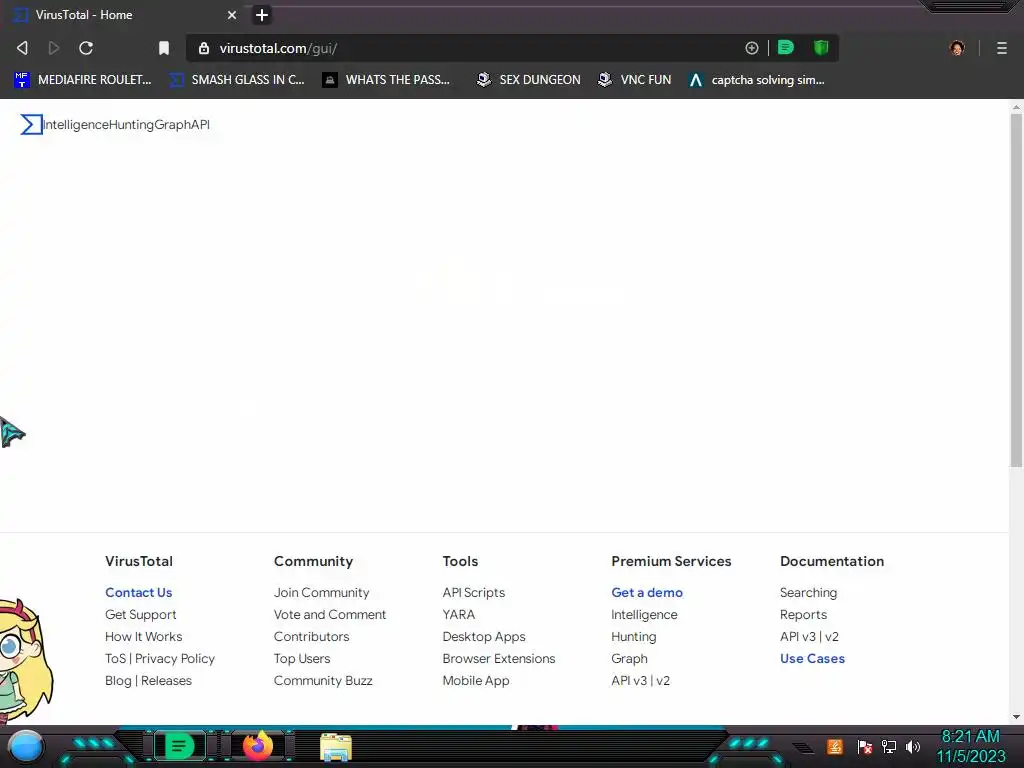Open the Action Center flag icon
The height and width of the screenshot is (768, 1024).
tap(865, 746)
